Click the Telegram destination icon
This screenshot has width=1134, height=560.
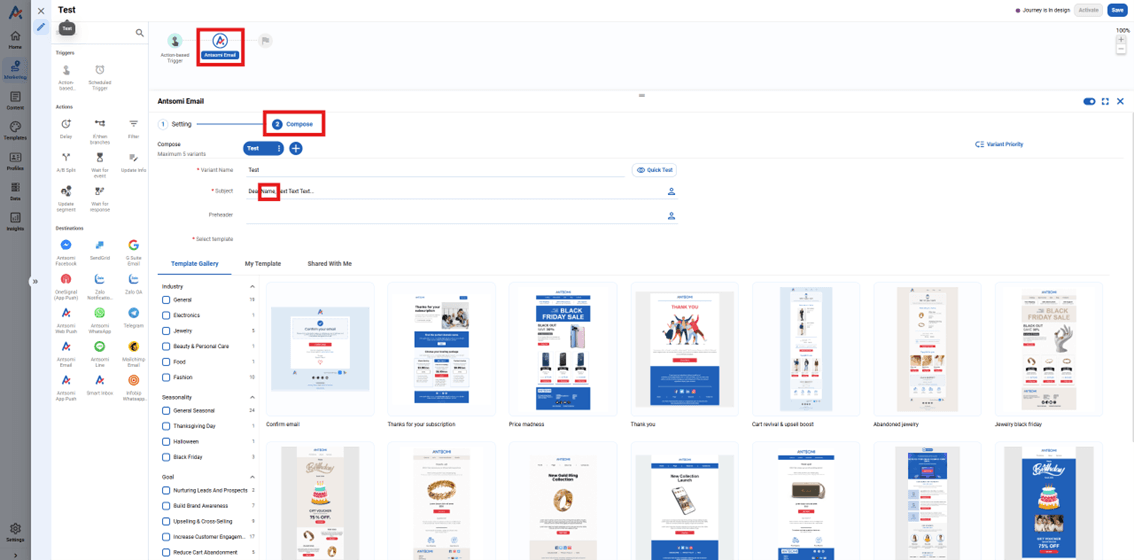click(x=133, y=313)
